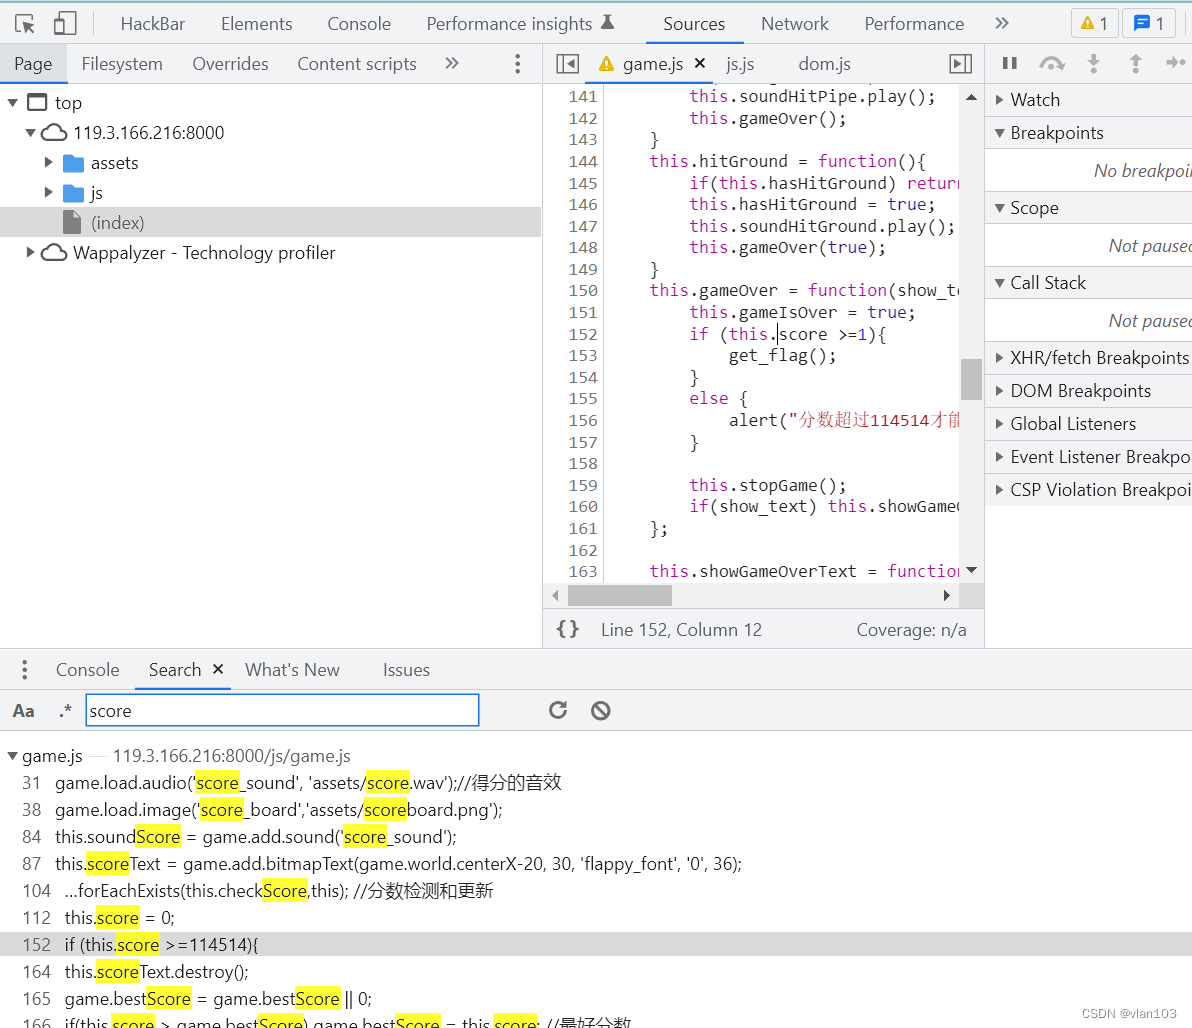Activate the inspect element picker icon

[25, 23]
